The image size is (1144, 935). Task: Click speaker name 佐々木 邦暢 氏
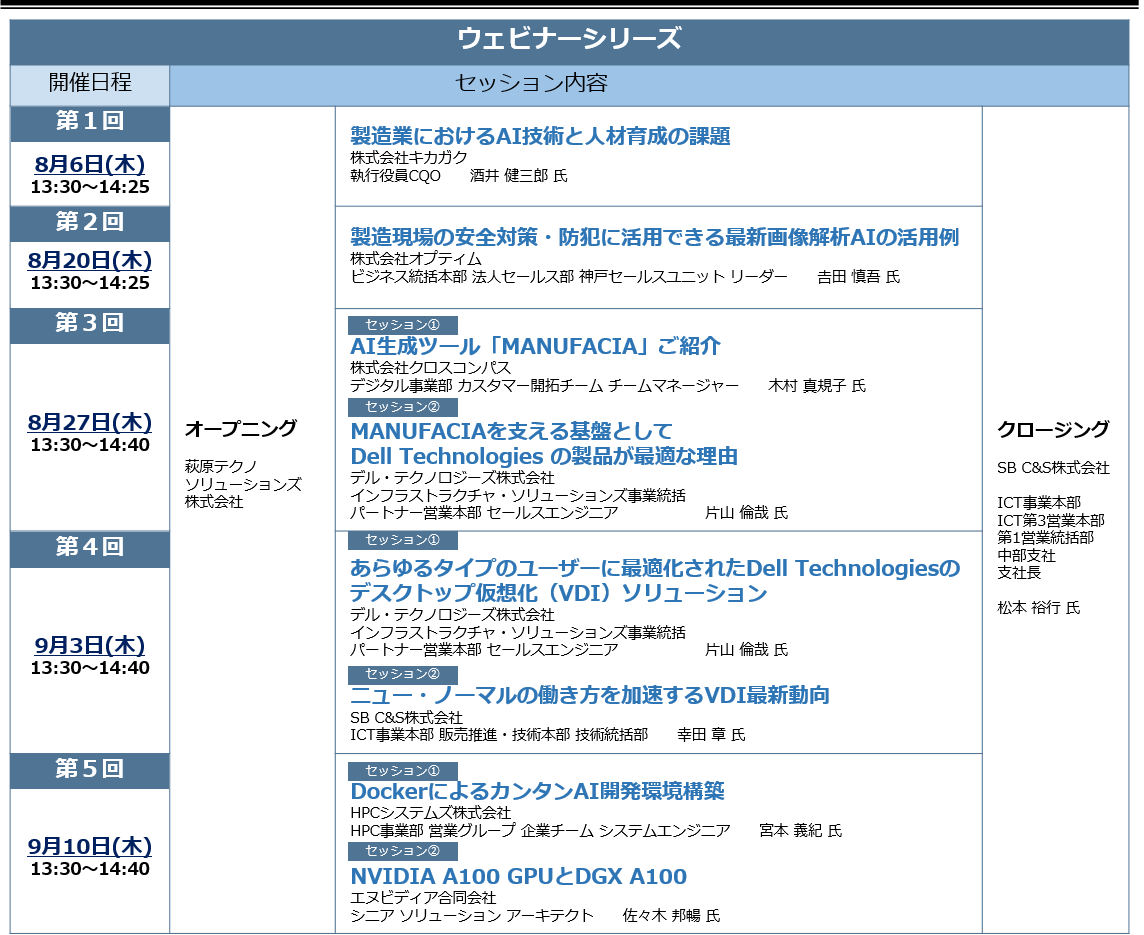point(670,916)
